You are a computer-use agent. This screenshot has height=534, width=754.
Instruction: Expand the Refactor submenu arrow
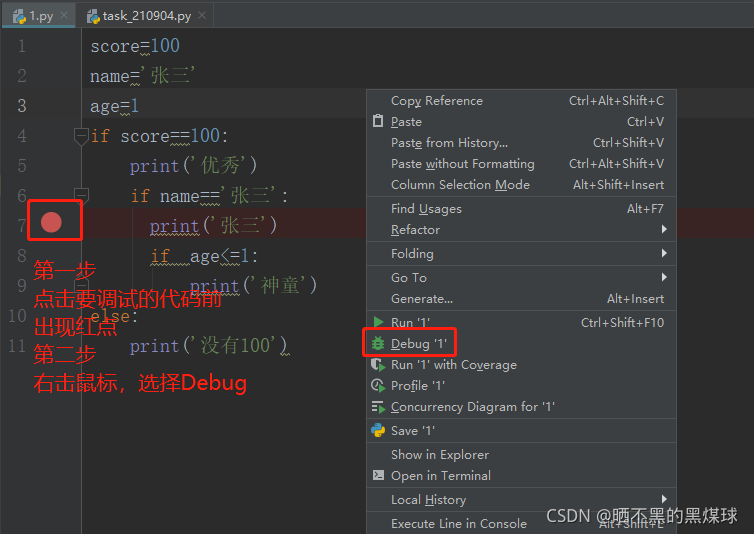[x=664, y=229]
